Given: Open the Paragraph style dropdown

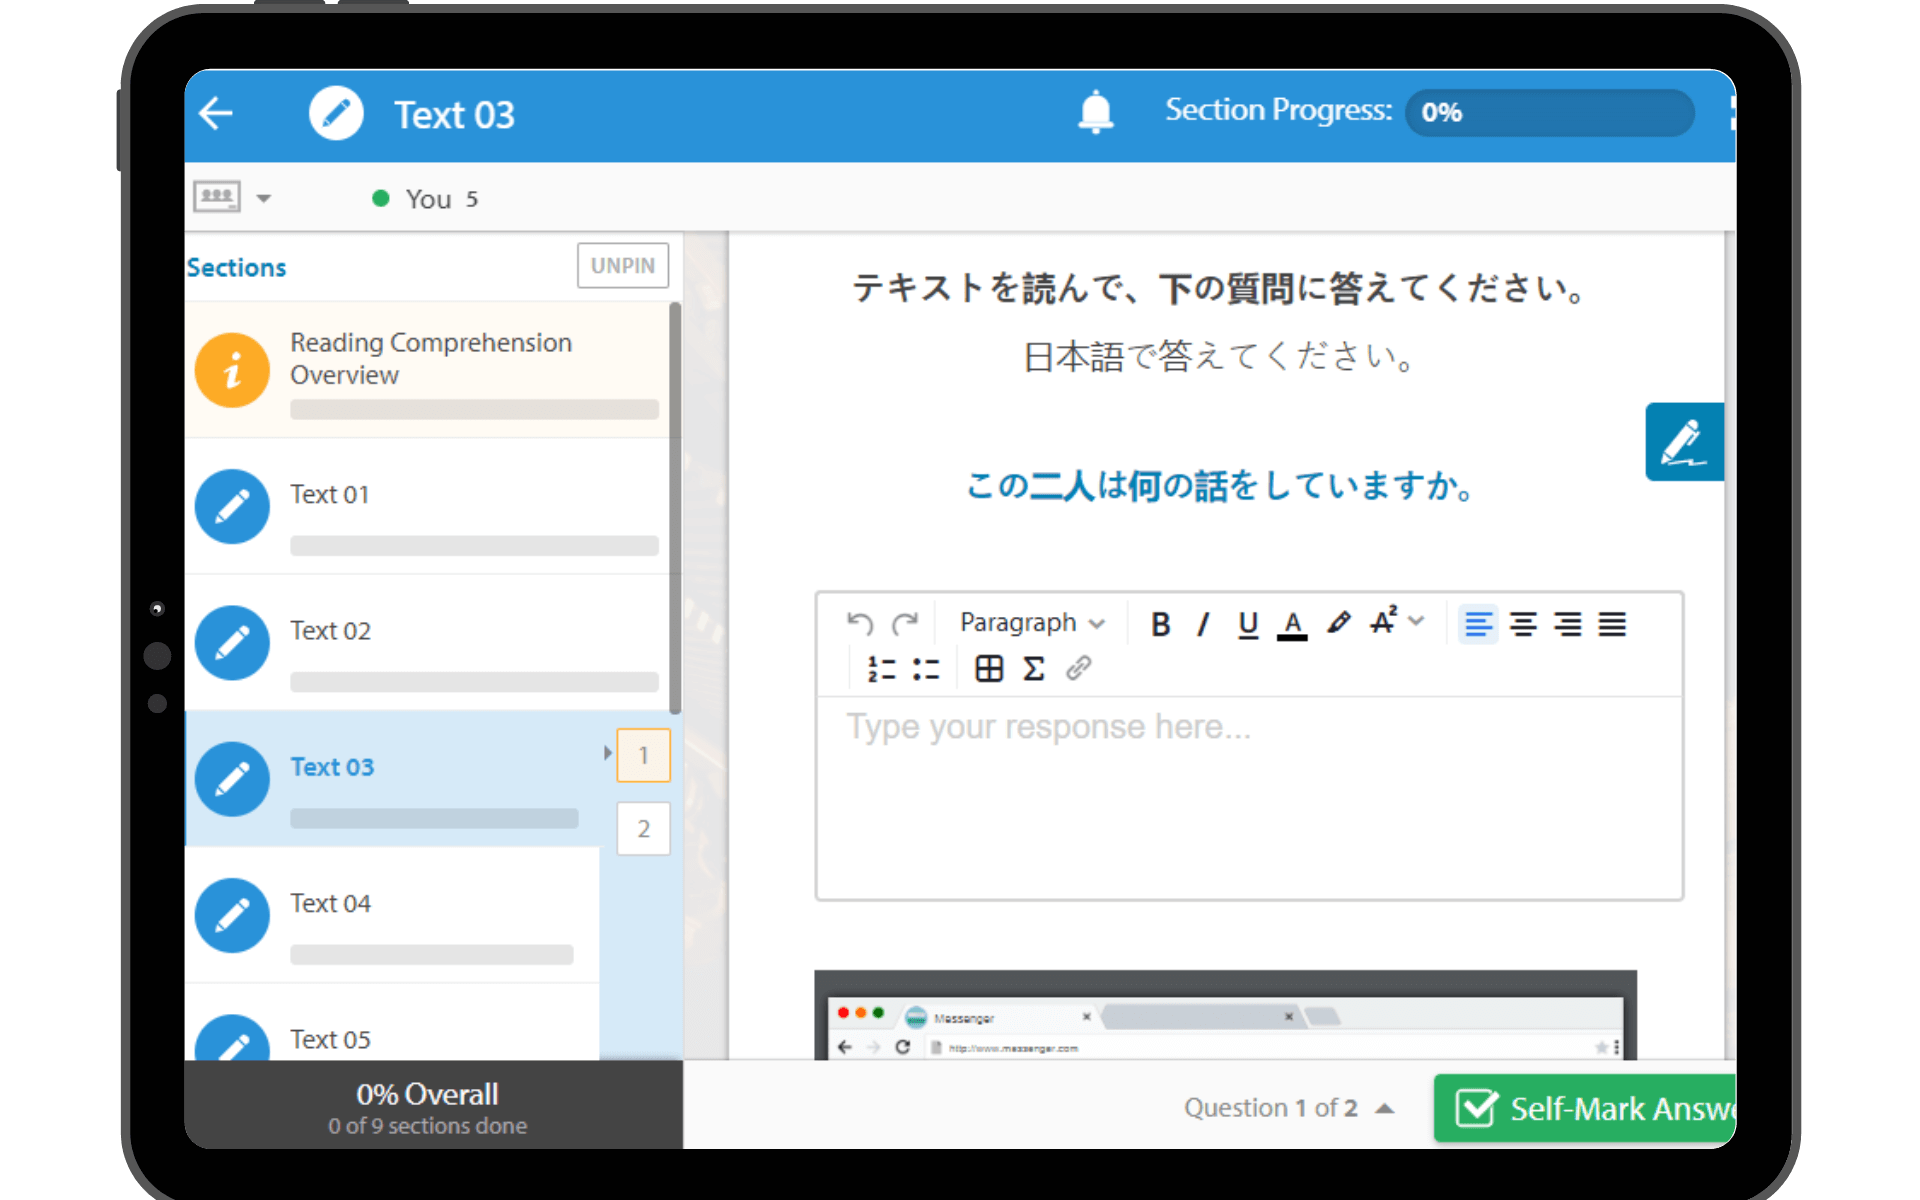Looking at the screenshot, I should [x=1031, y=623].
